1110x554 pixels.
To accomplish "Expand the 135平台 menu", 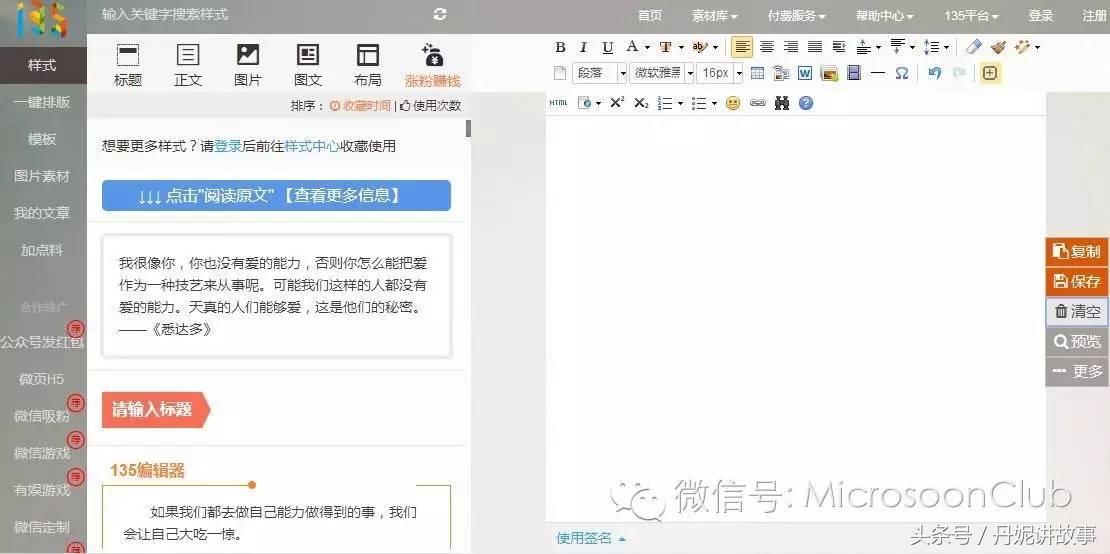I will (x=971, y=16).
